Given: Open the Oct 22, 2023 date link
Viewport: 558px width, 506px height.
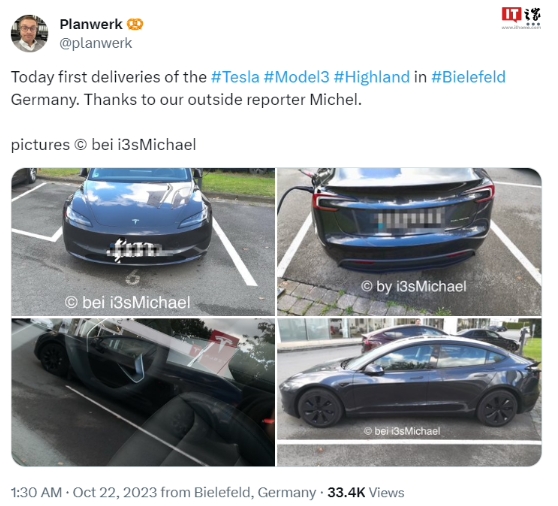Looking at the screenshot, I should [115, 492].
